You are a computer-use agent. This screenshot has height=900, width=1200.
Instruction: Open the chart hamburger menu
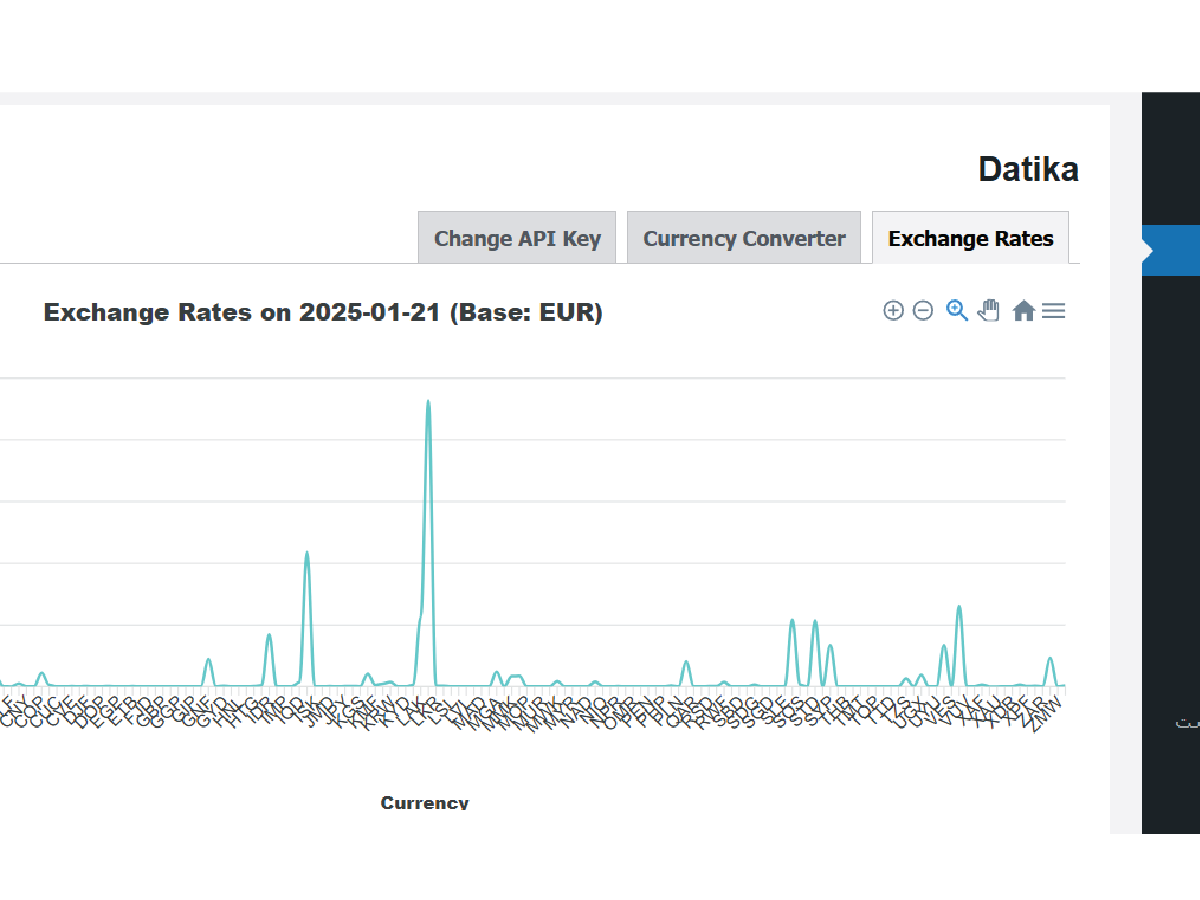click(x=1053, y=311)
